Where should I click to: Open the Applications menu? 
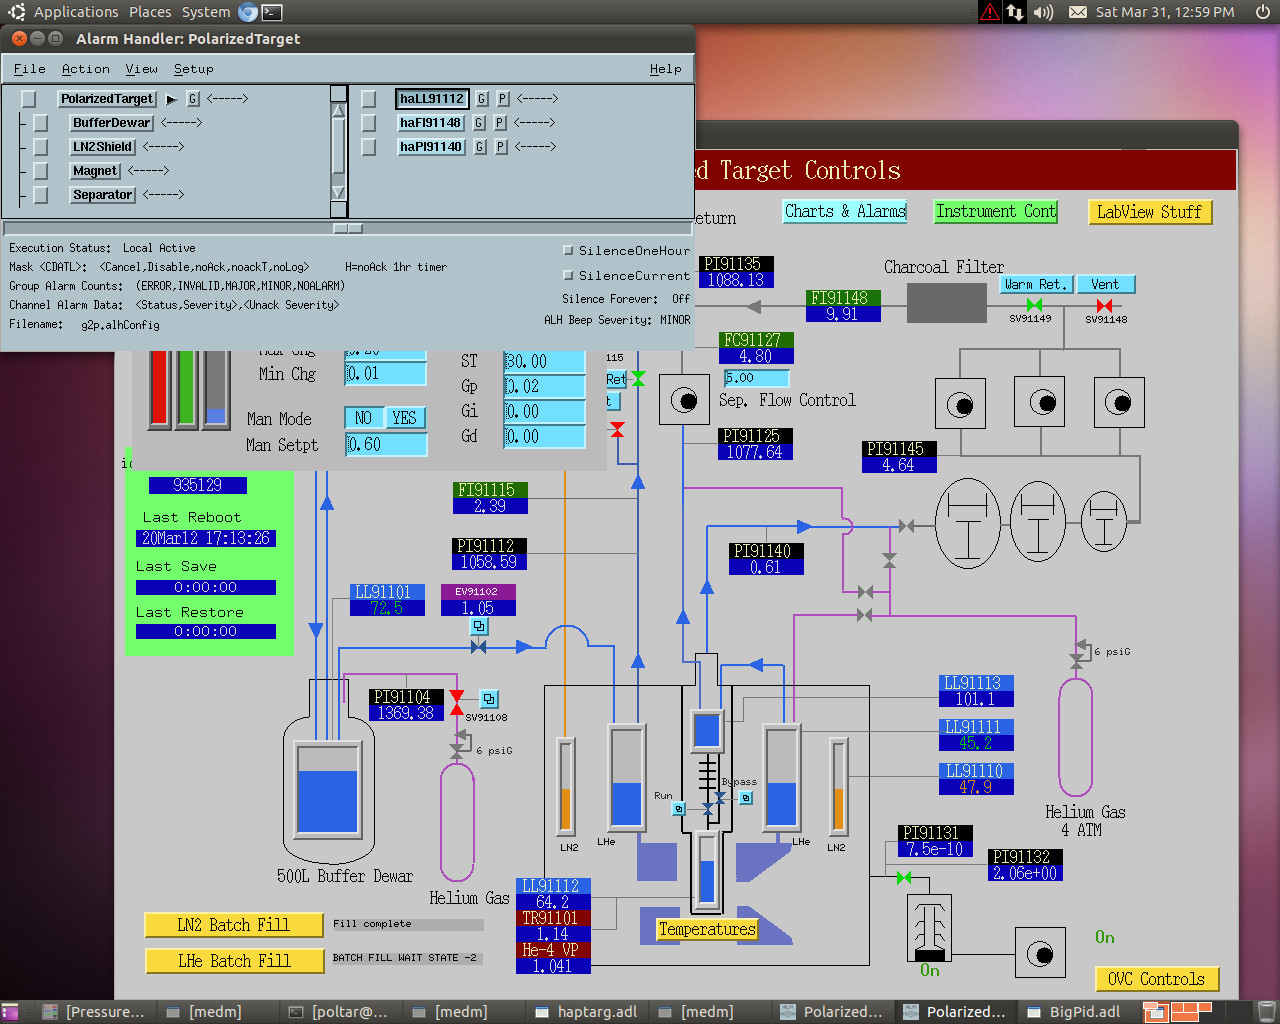pos(76,12)
